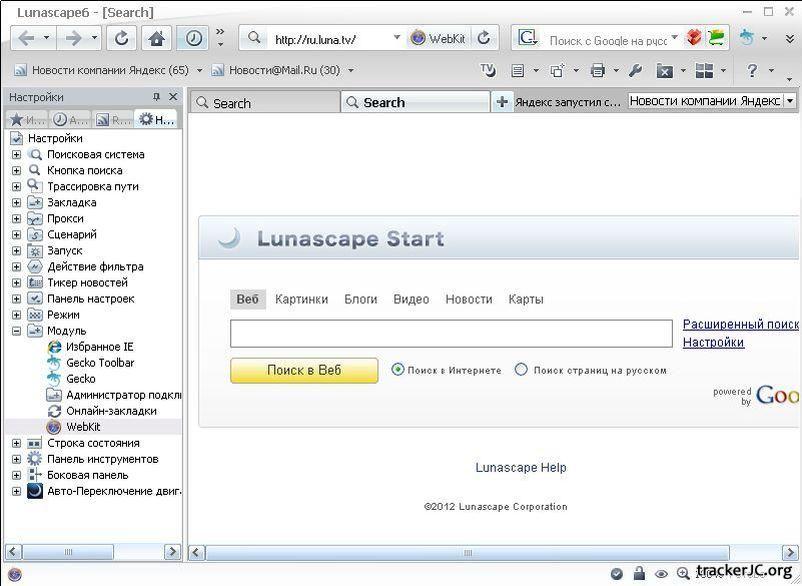Open the wrench tools icon
Viewport: 802px width, 586px height.
coord(634,71)
